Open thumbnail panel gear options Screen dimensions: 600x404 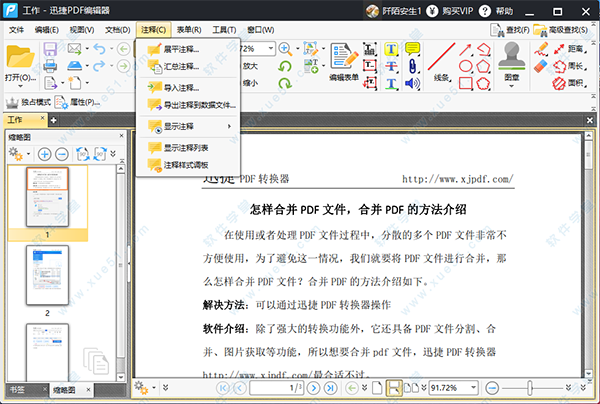point(17,154)
